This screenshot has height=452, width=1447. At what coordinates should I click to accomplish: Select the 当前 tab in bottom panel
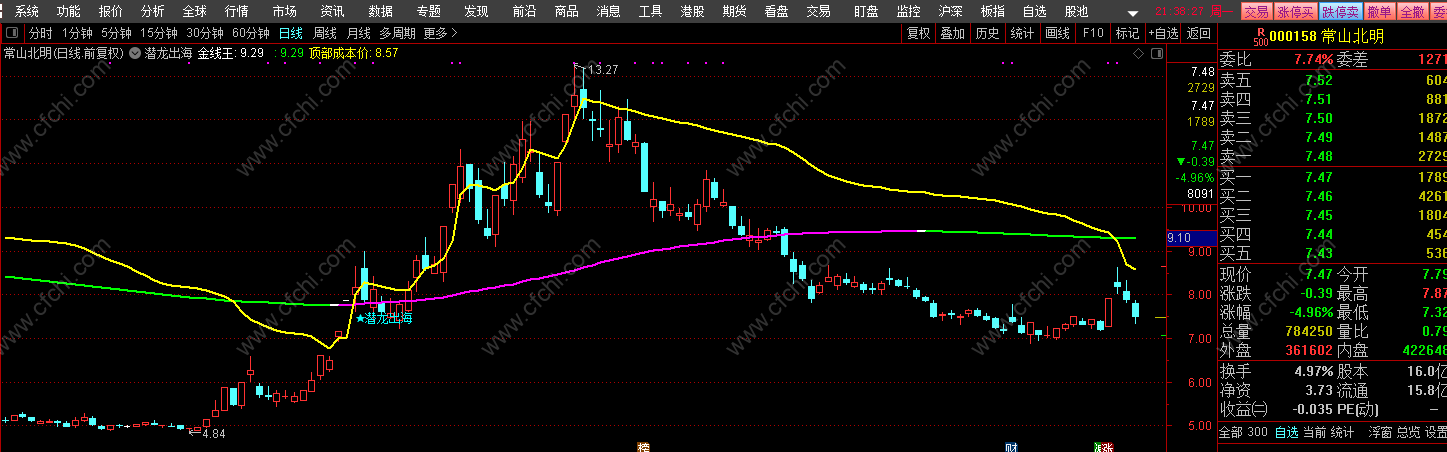pyautogui.click(x=1314, y=432)
